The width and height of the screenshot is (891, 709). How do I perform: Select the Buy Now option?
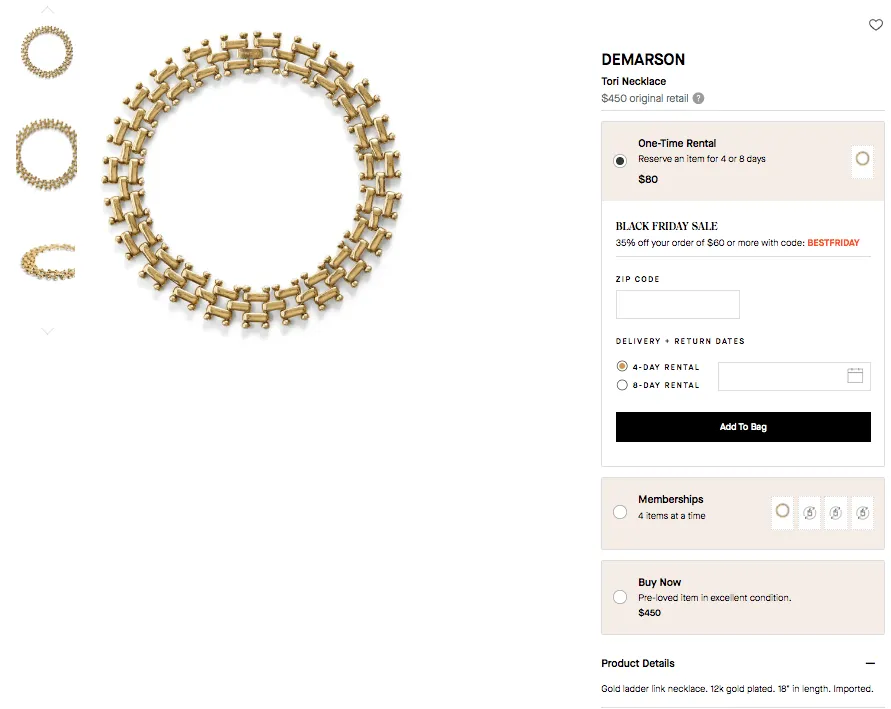pyautogui.click(x=620, y=596)
